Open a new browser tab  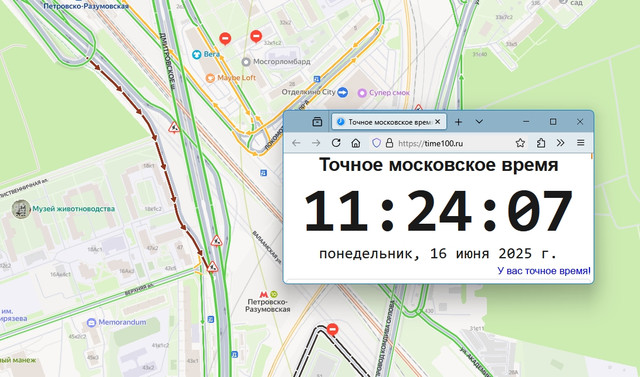(458, 122)
